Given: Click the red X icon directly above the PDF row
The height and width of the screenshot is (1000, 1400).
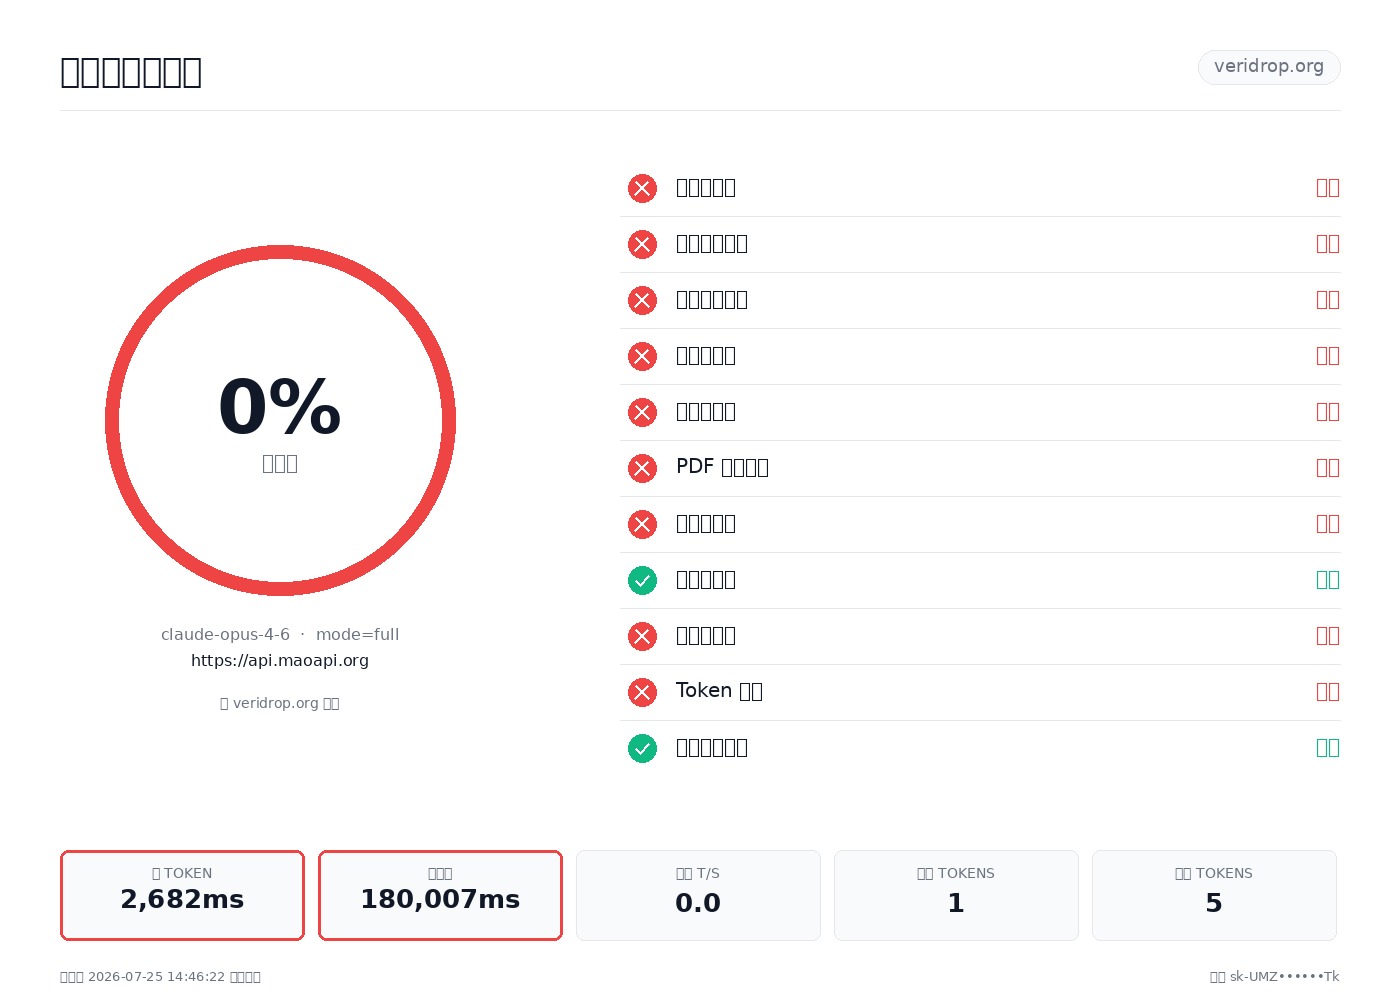Looking at the screenshot, I should (642, 412).
